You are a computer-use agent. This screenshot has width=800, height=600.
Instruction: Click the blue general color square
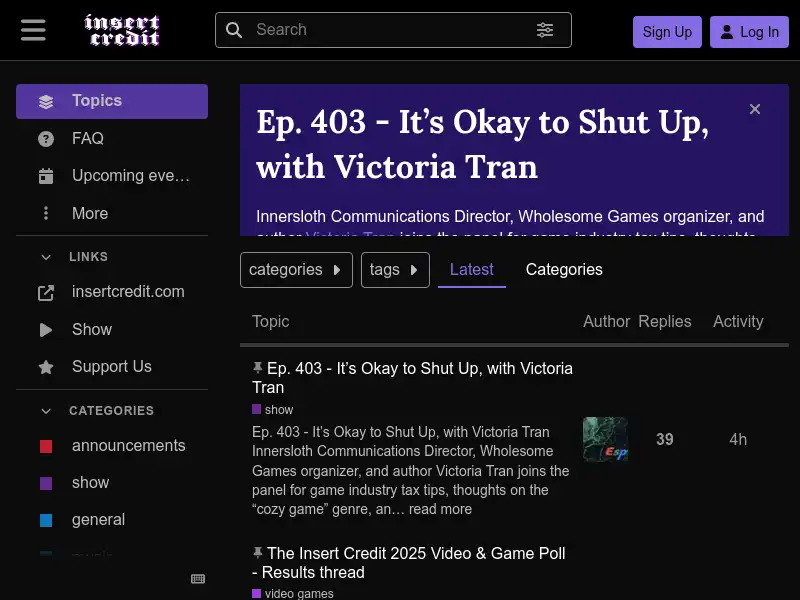tap(46, 520)
